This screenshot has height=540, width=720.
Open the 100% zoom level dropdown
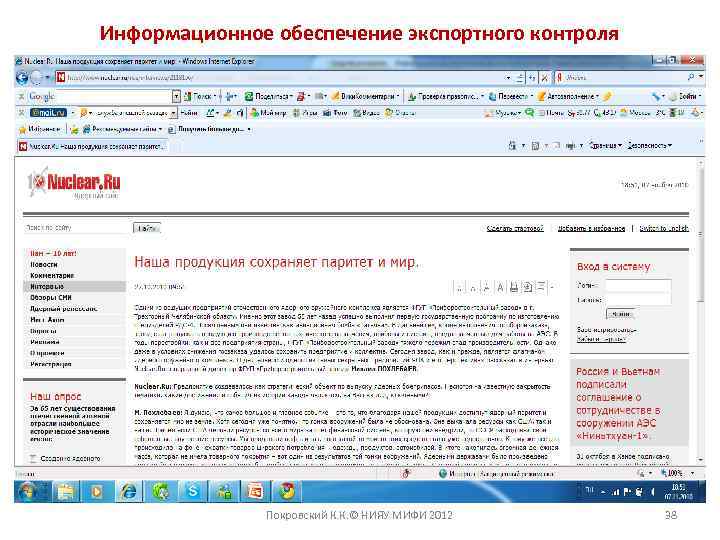point(692,473)
